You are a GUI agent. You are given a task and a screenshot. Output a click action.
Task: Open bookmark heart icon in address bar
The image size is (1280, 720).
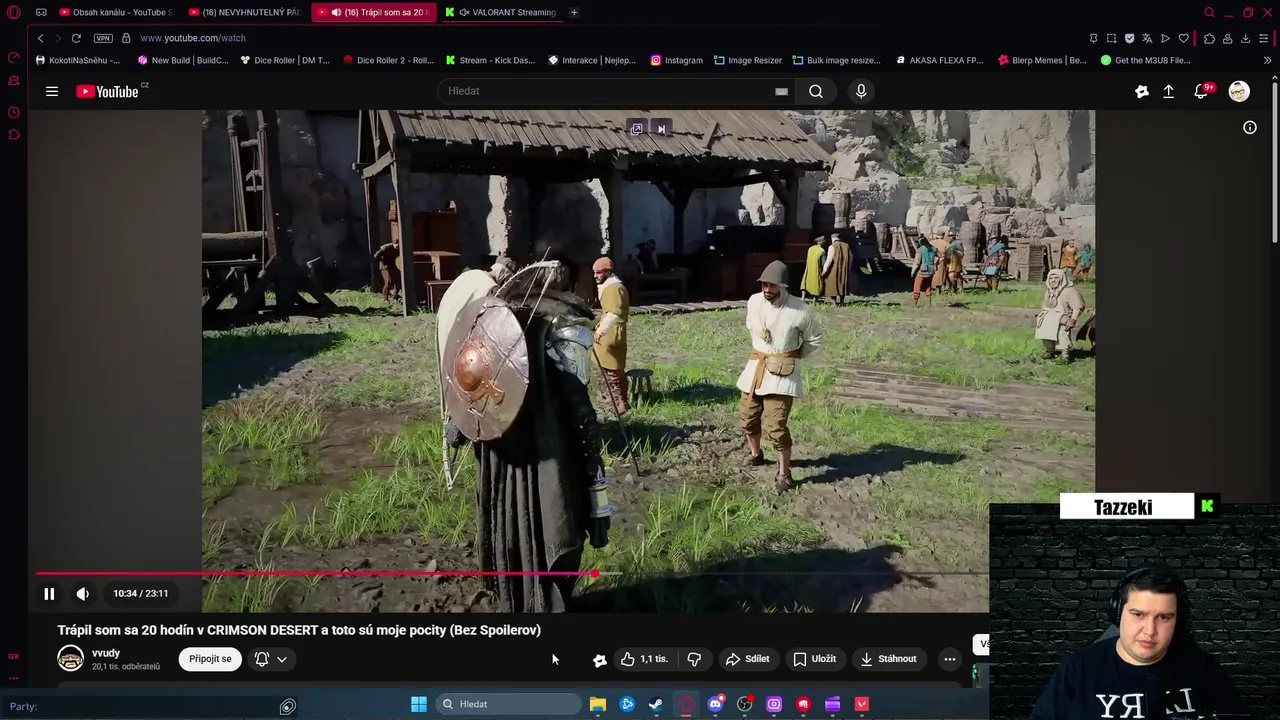1184,38
